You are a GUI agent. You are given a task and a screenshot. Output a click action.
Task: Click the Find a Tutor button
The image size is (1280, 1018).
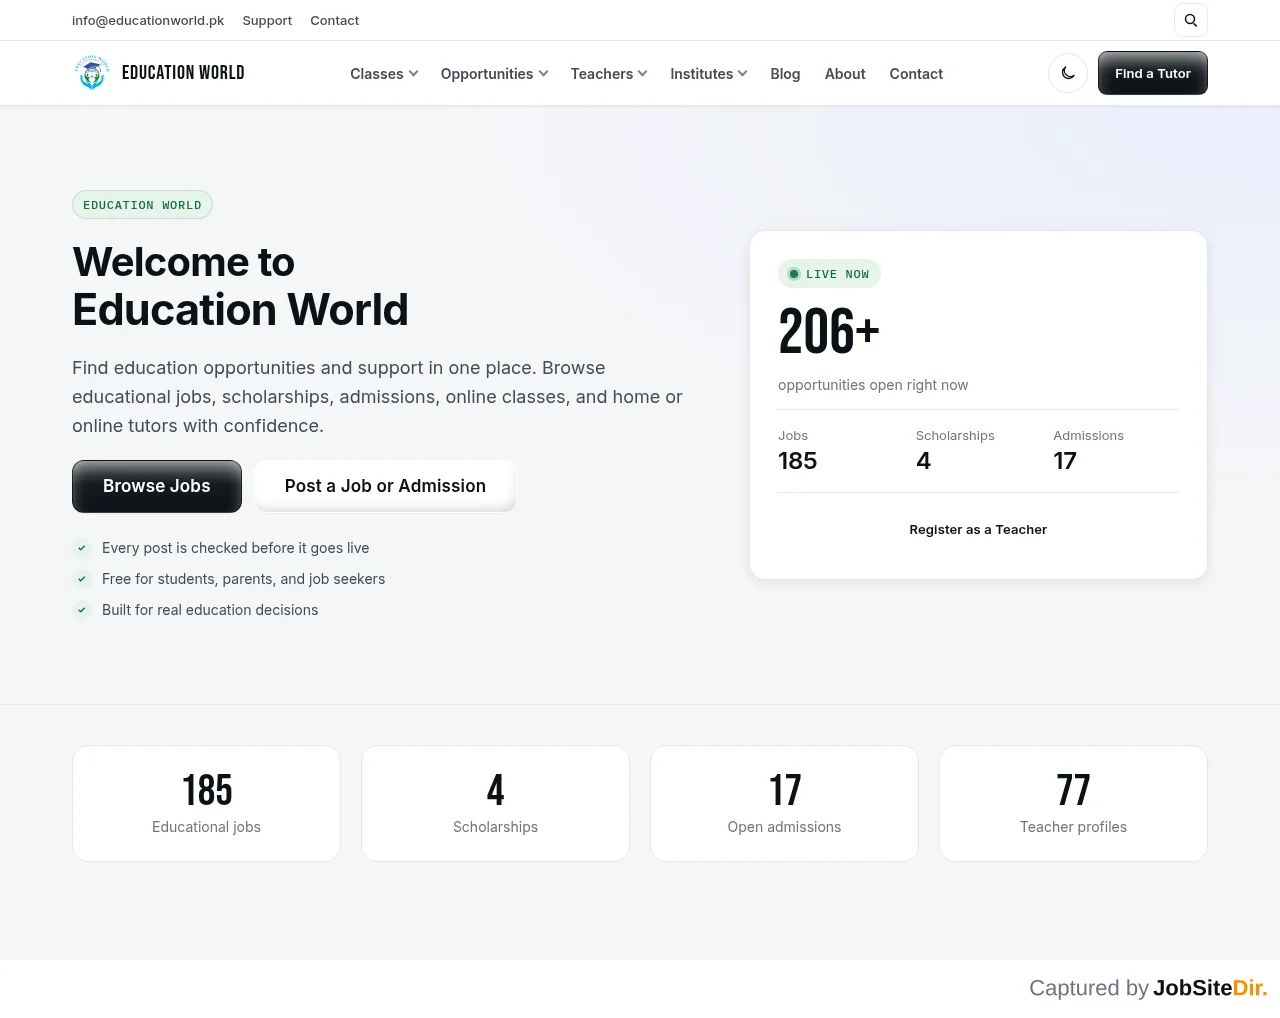point(1153,73)
